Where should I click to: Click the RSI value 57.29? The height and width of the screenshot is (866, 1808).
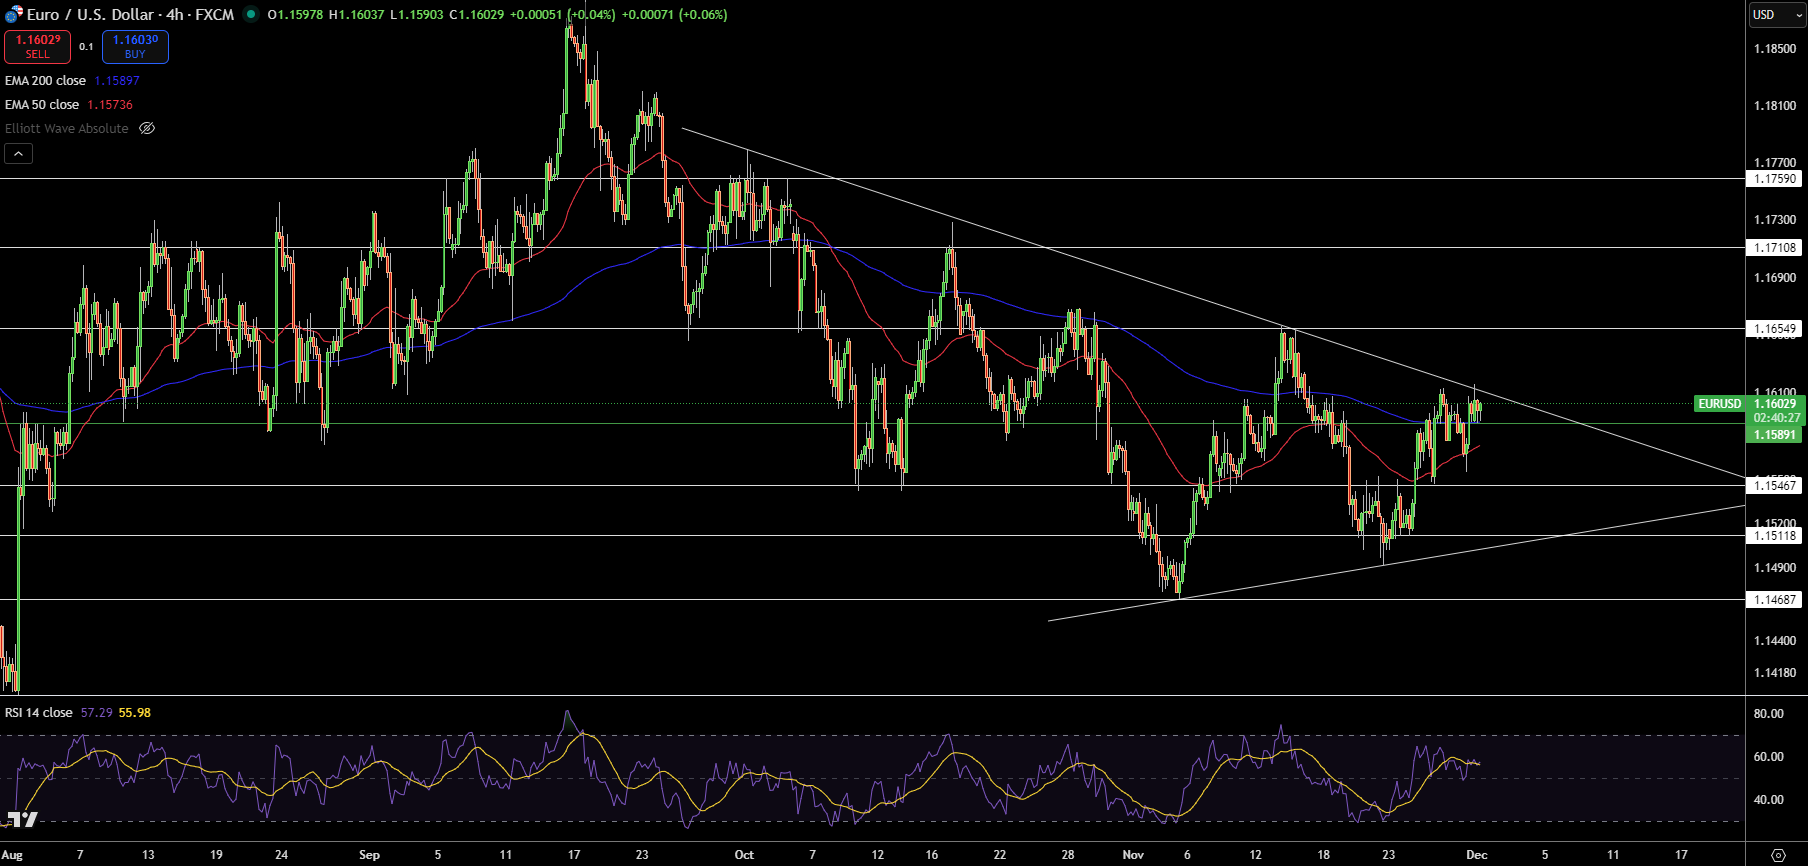point(97,712)
